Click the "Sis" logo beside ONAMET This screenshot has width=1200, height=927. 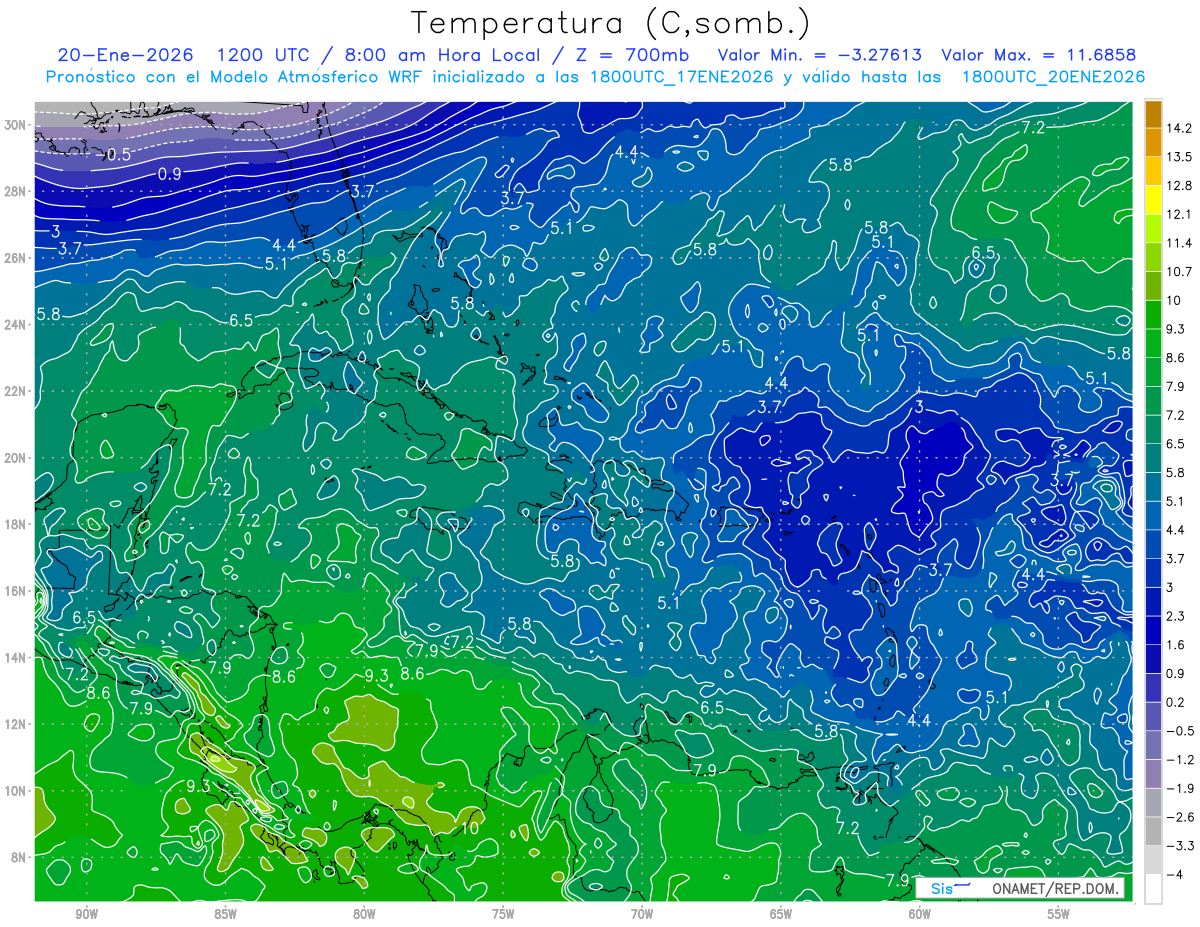[x=949, y=888]
